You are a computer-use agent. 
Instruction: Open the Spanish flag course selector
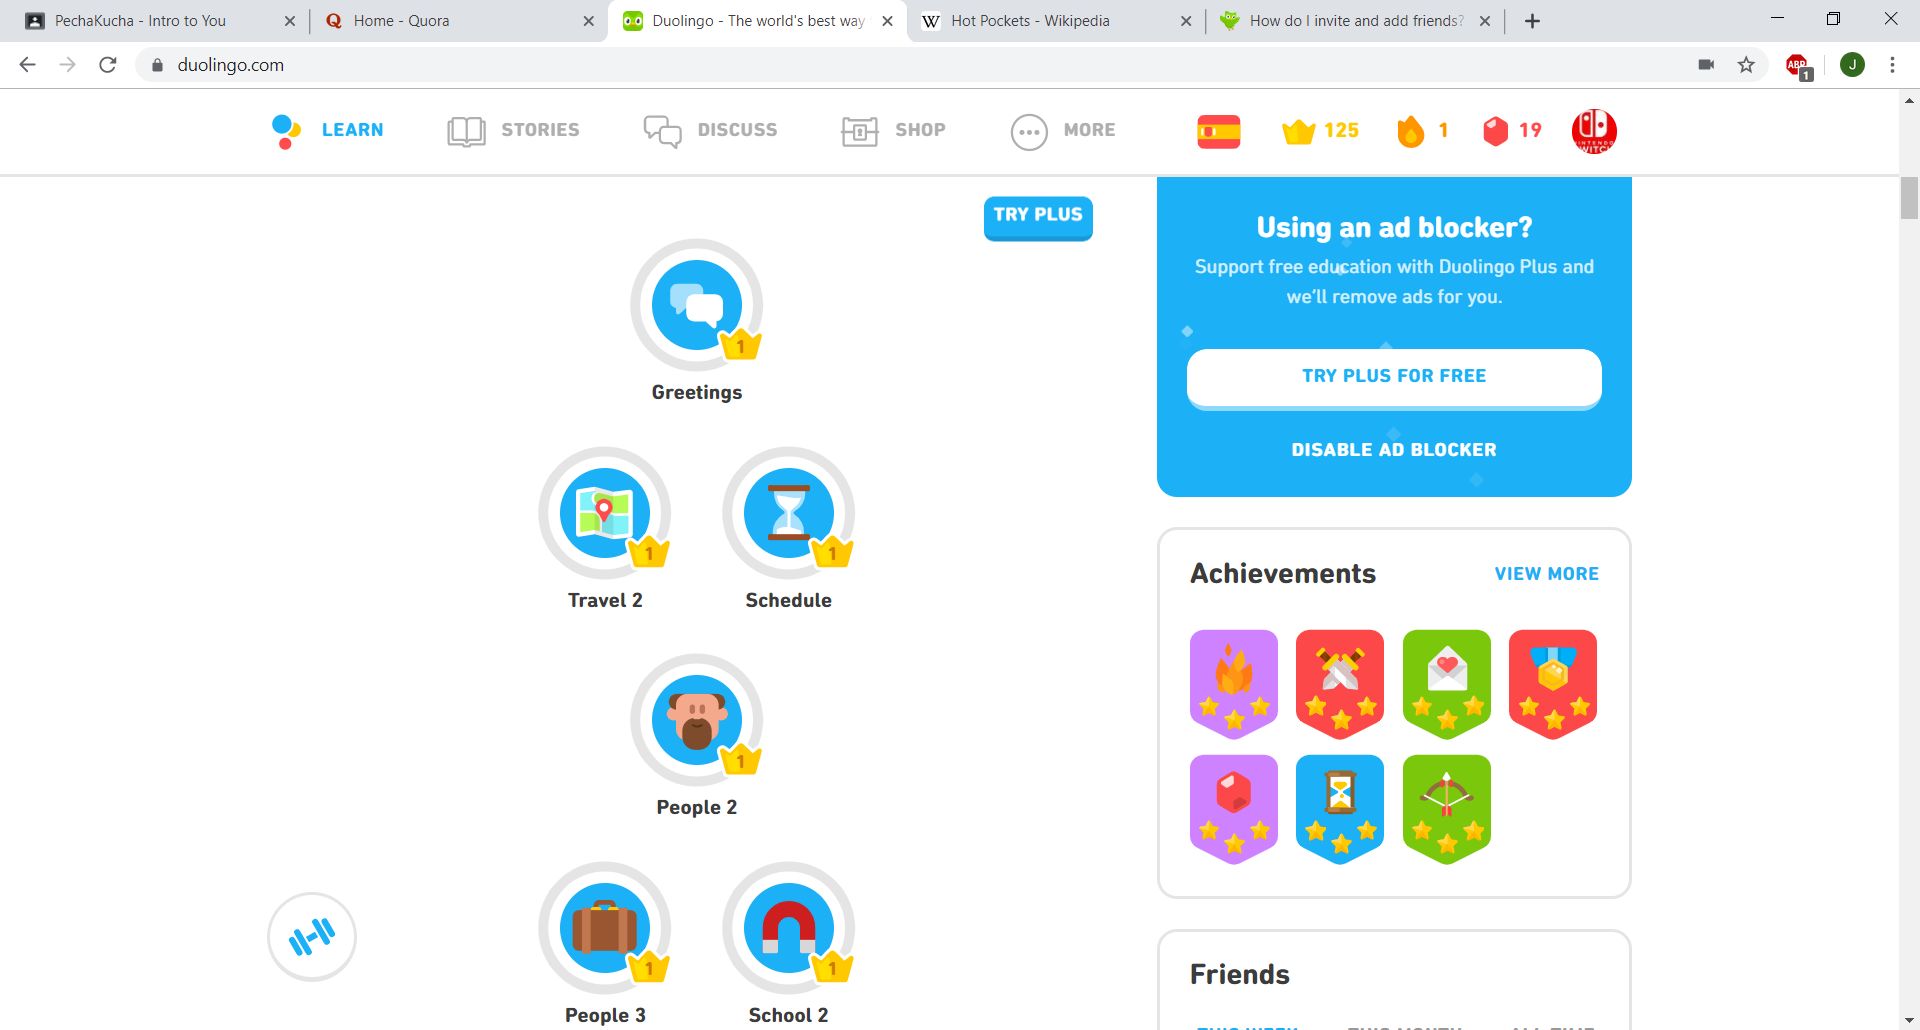pos(1218,130)
